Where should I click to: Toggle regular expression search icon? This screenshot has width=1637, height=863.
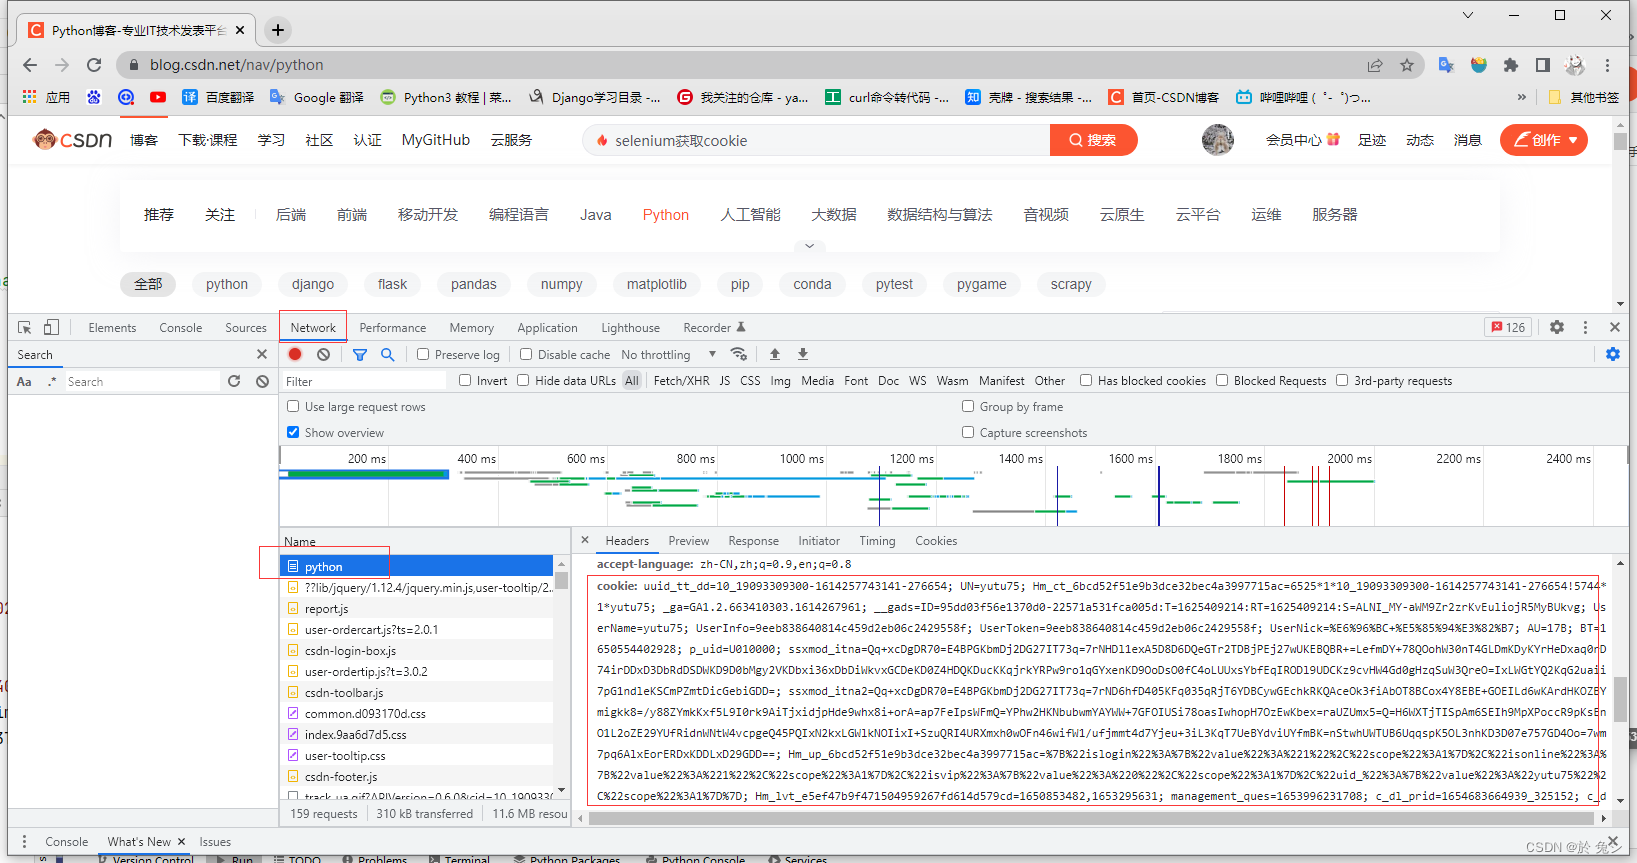[52, 382]
